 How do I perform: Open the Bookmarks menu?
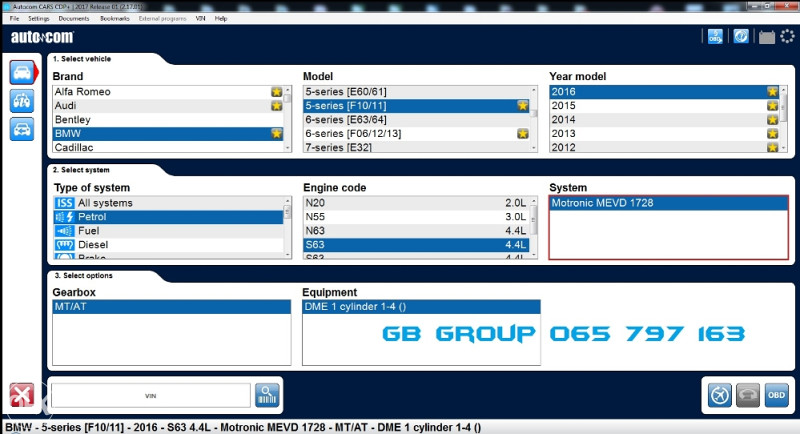[115, 18]
